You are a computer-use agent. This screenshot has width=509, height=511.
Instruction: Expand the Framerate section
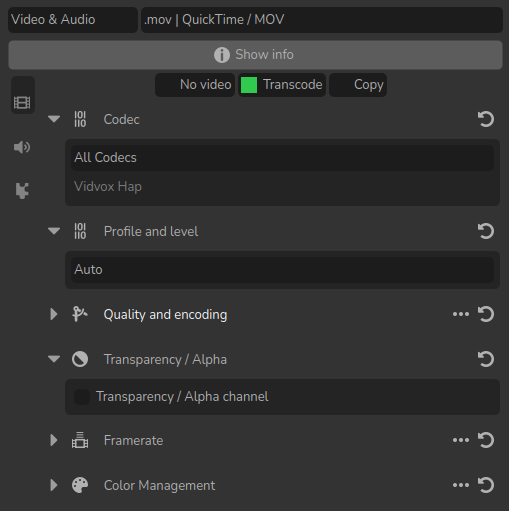(54, 440)
